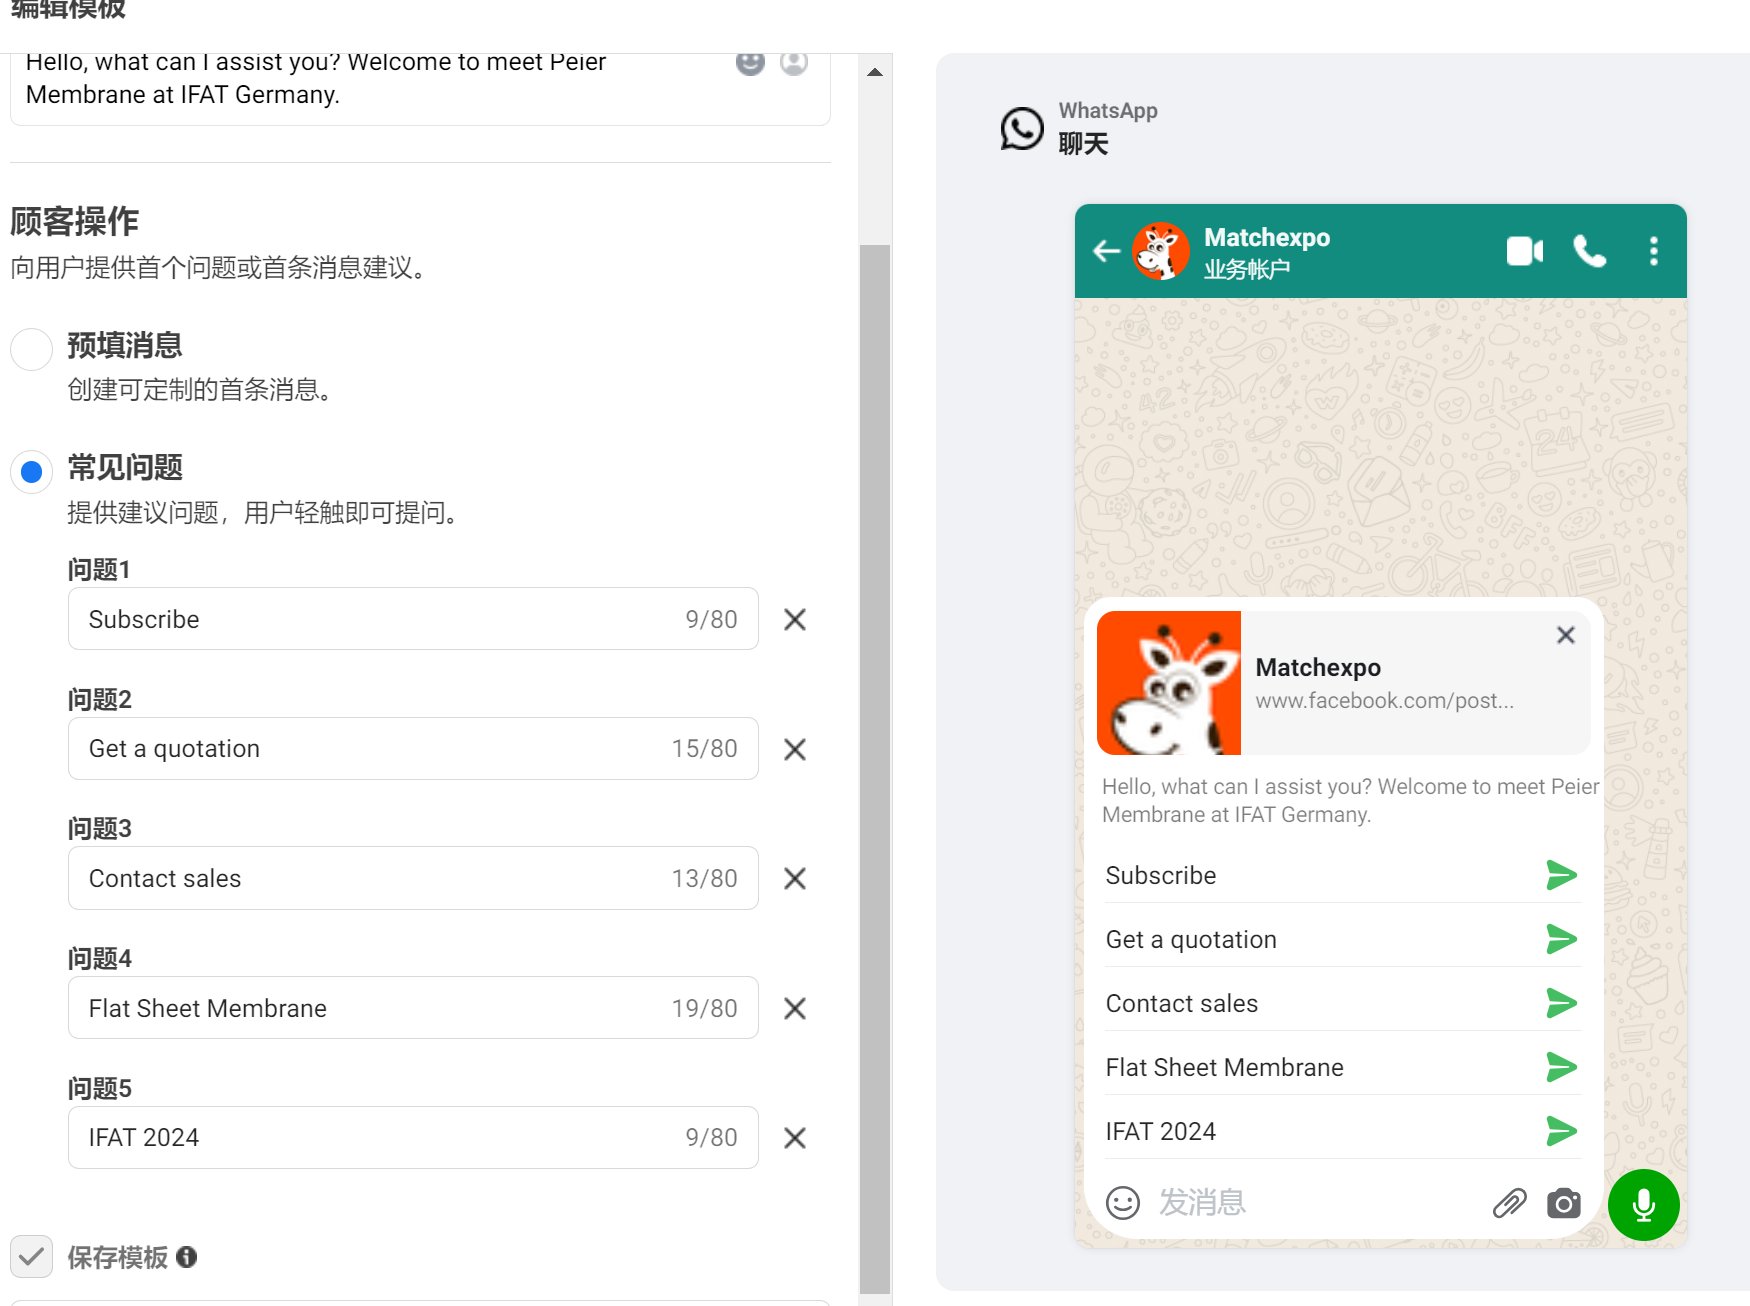Edit the Get a quotation field

click(x=413, y=748)
